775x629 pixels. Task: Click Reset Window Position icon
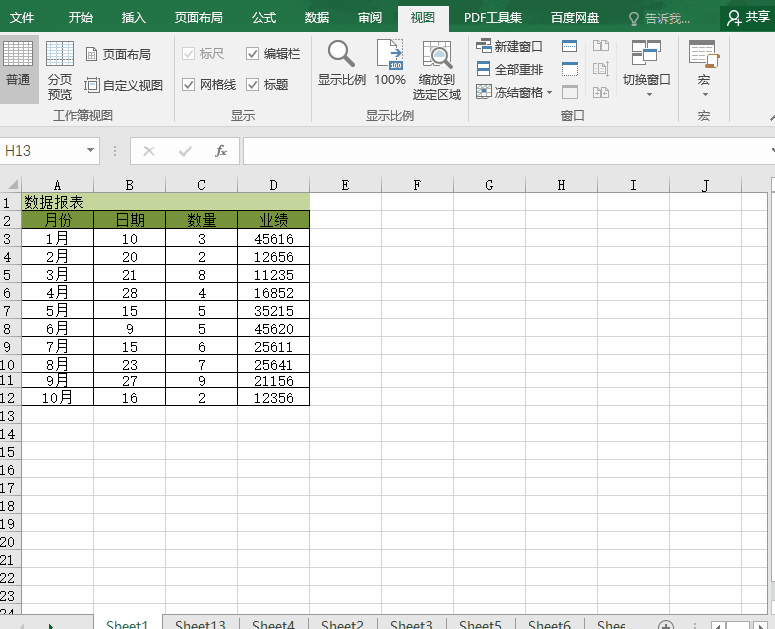pyautogui.click(x=601, y=92)
